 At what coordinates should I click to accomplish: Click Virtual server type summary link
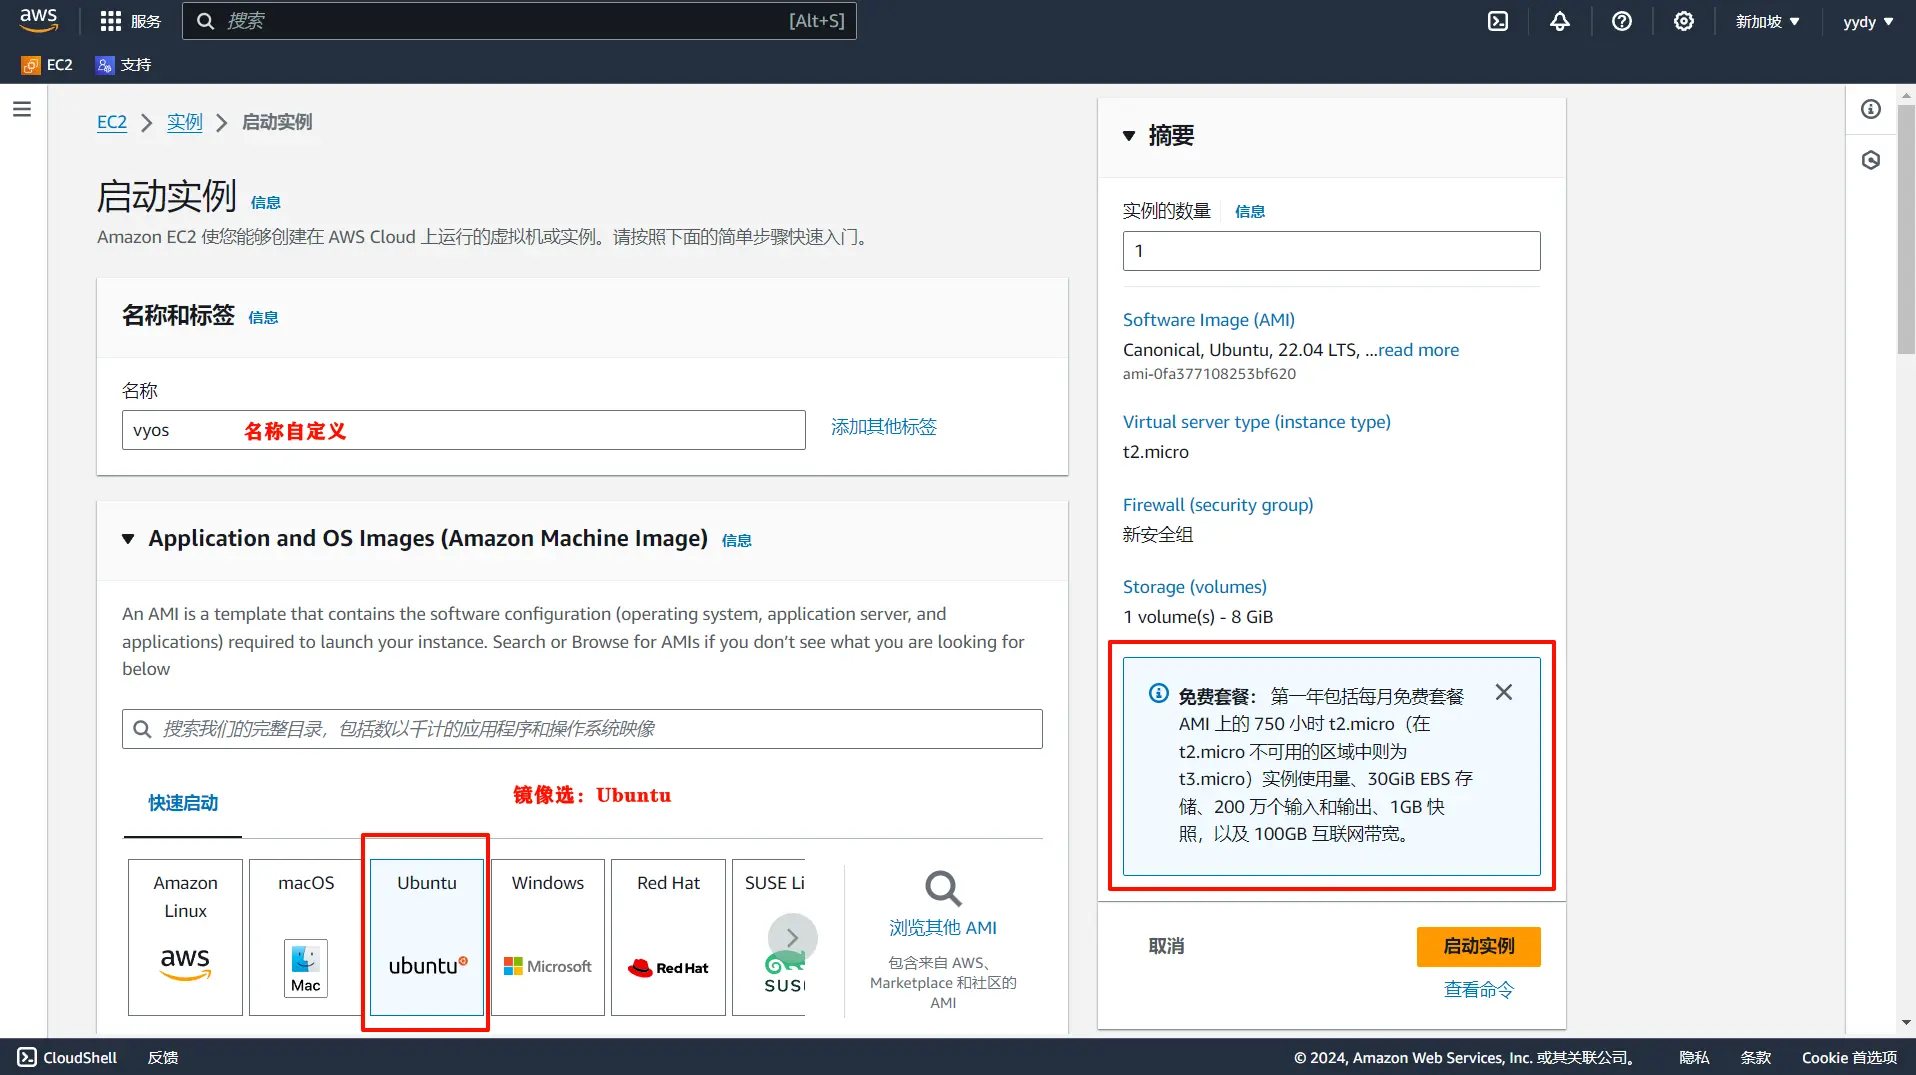(1257, 422)
